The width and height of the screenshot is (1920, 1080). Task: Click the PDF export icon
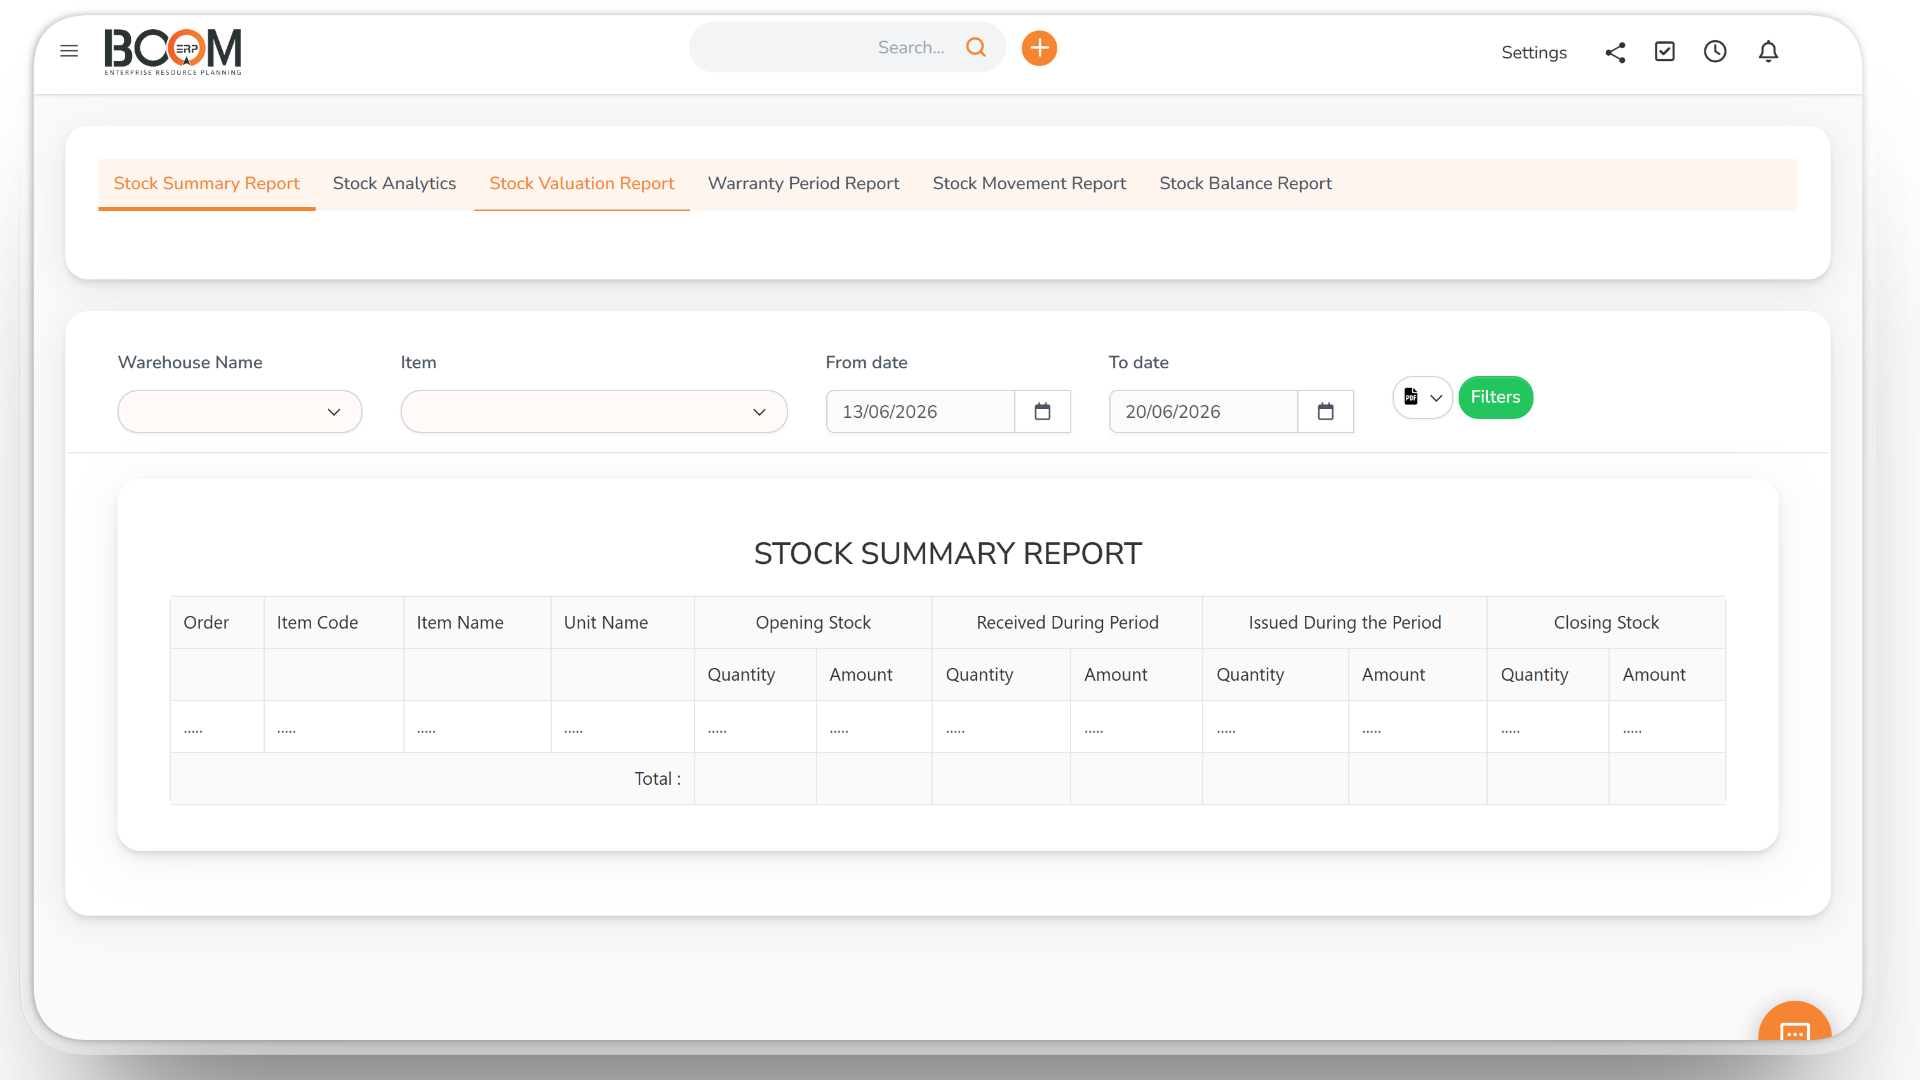[1411, 397]
